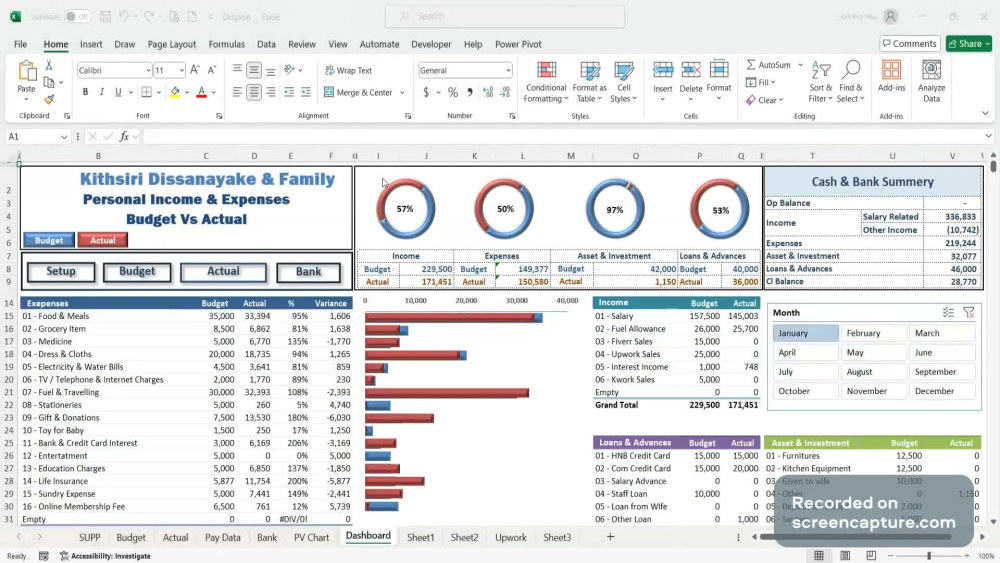Clear the Month slicer filter icon
The height and width of the screenshot is (563, 1000).
pyautogui.click(x=969, y=312)
